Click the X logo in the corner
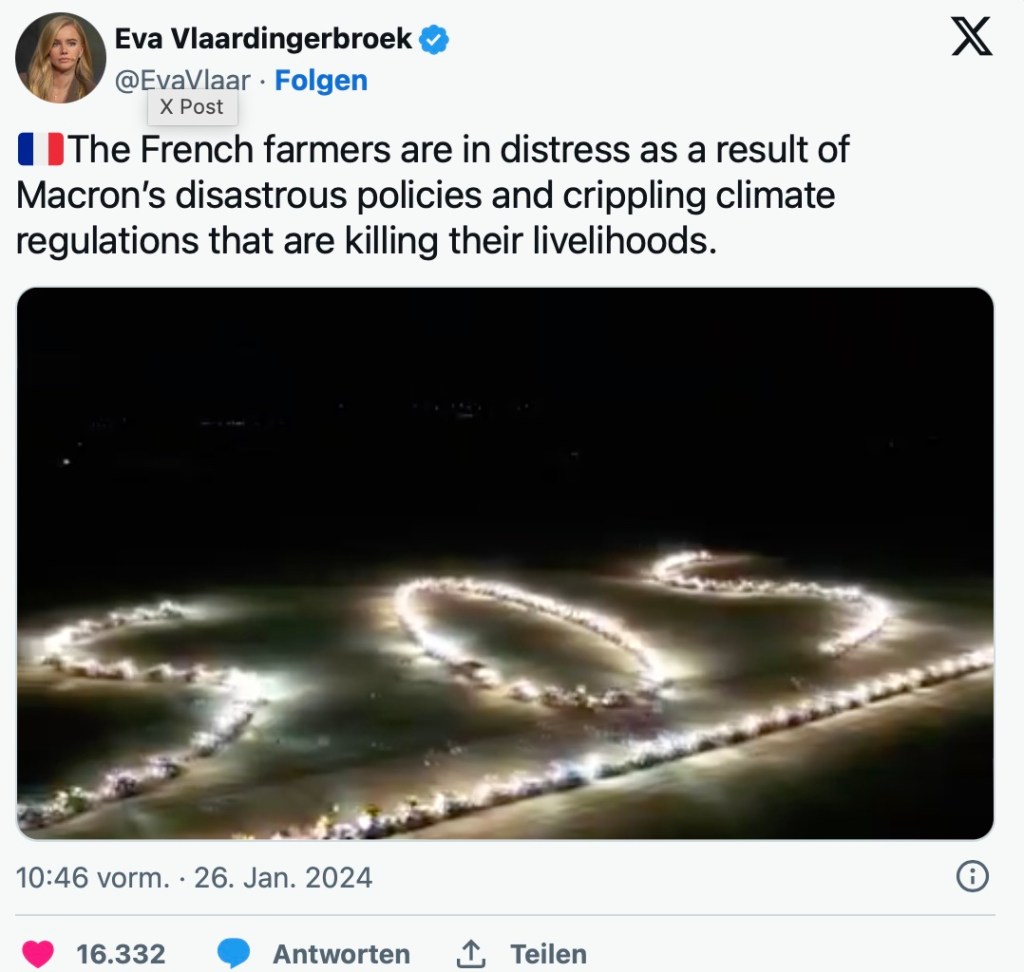This screenshot has width=1024, height=972. (x=969, y=39)
